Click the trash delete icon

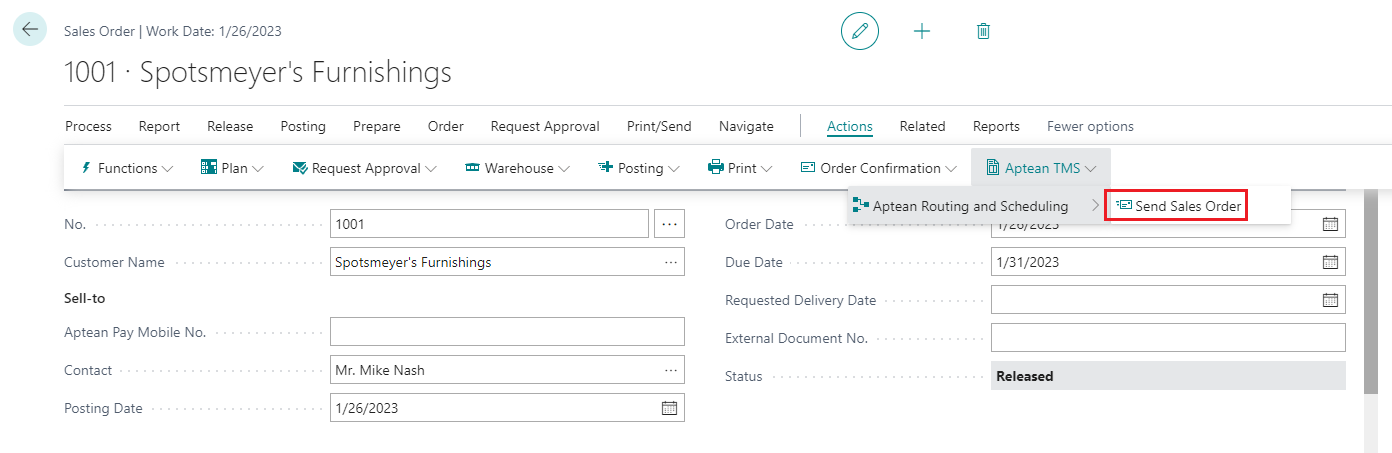point(983,31)
